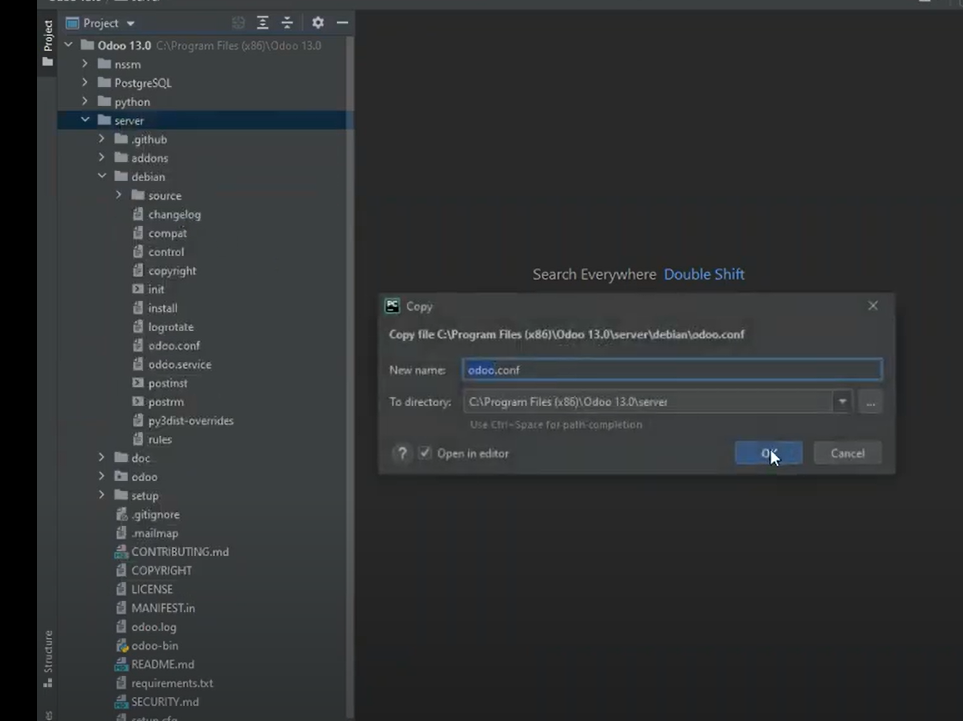The height and width of the screenshot is (721, 963).
Task: Collapse the Odoo 13.0 root node
Action: 69,45
